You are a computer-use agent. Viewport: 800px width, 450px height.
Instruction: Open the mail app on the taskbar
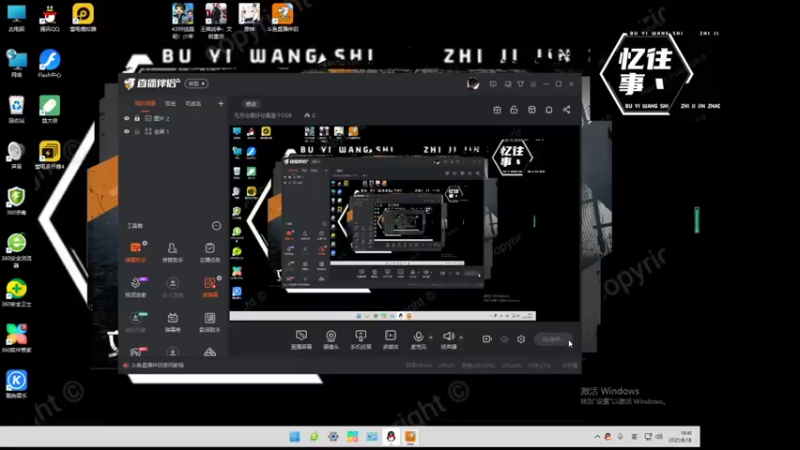tap(372, 437)
